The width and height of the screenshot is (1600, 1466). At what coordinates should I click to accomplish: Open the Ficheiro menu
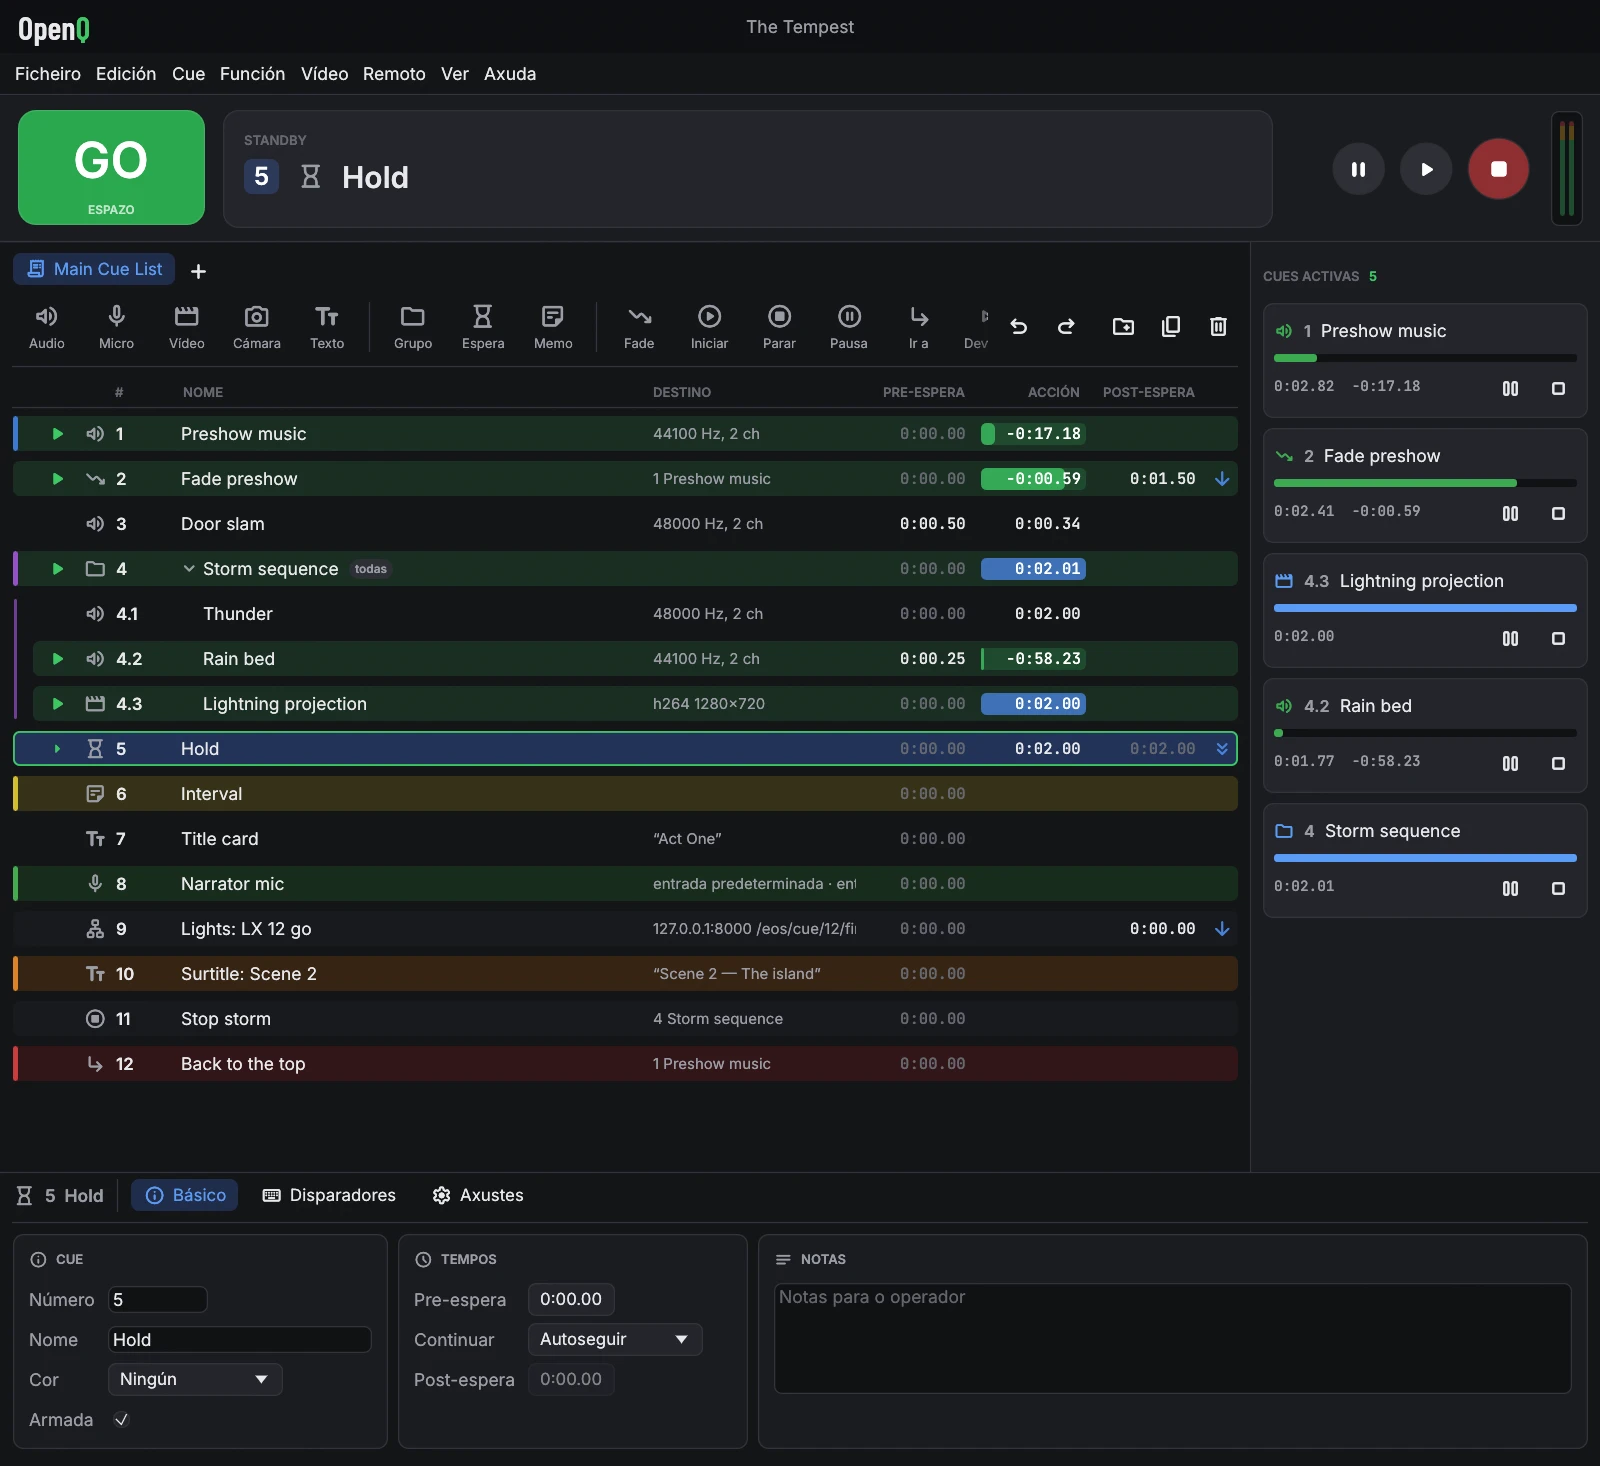[48, 74]
